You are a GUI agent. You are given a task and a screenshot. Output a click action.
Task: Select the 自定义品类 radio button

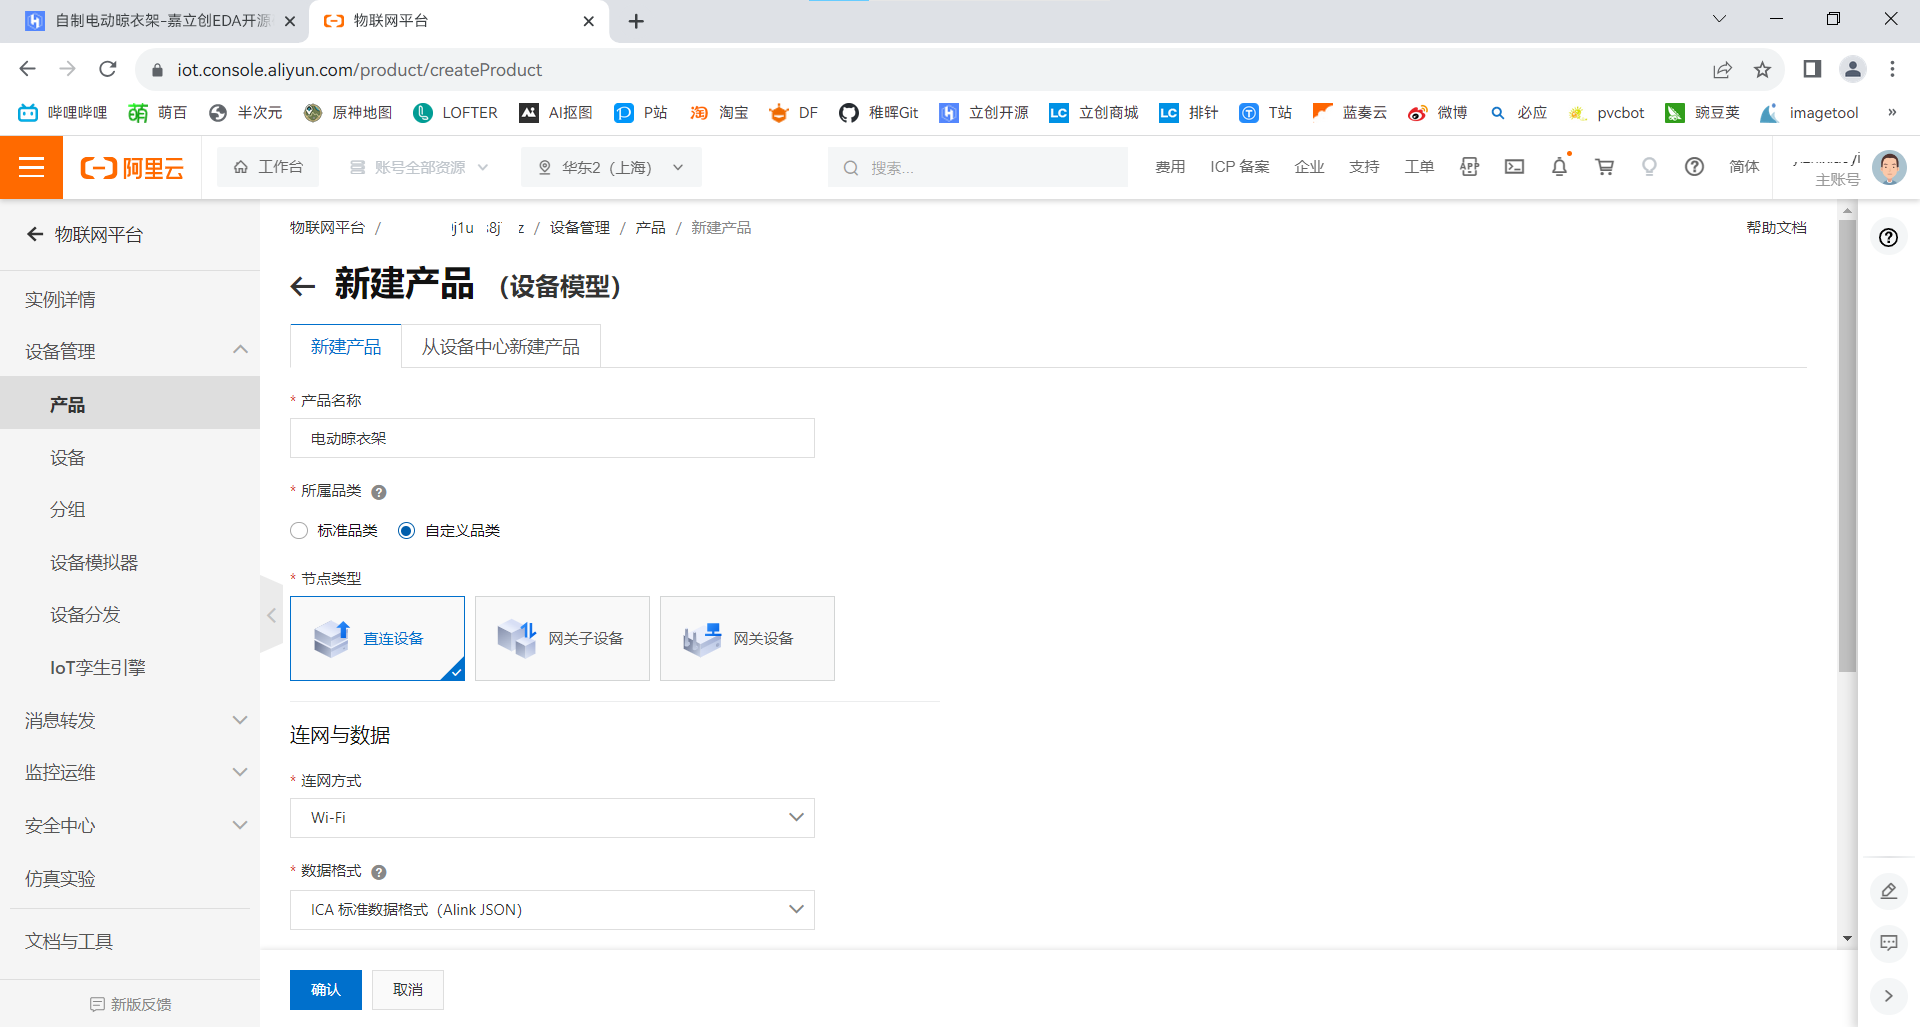(406, 530)
